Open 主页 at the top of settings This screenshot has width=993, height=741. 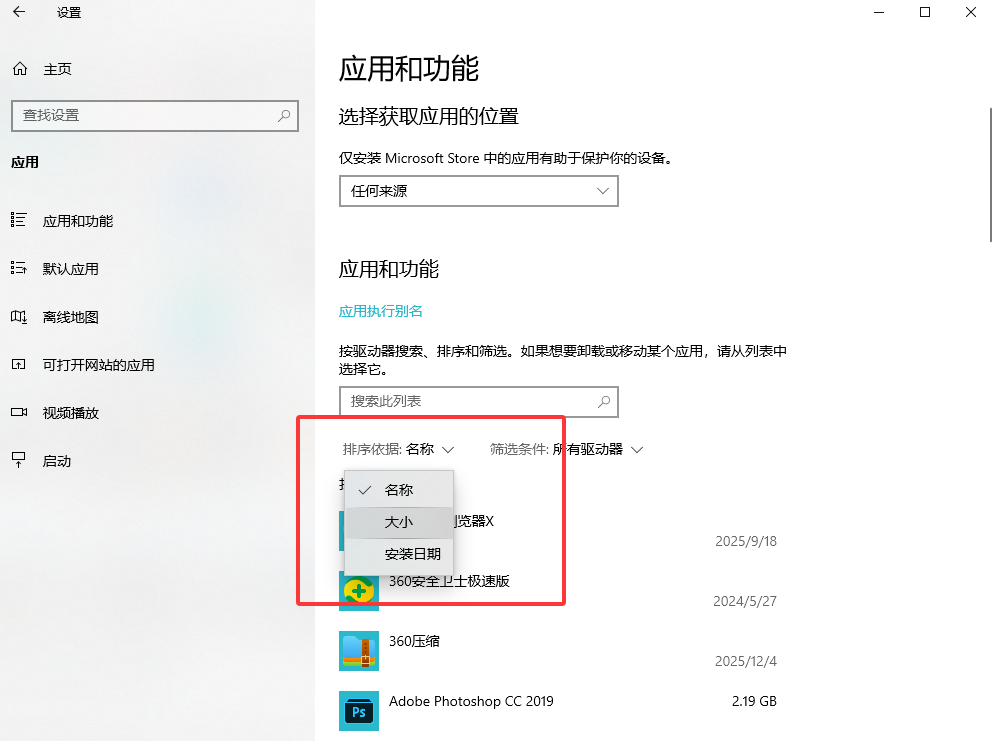click(x=56, y=68)
